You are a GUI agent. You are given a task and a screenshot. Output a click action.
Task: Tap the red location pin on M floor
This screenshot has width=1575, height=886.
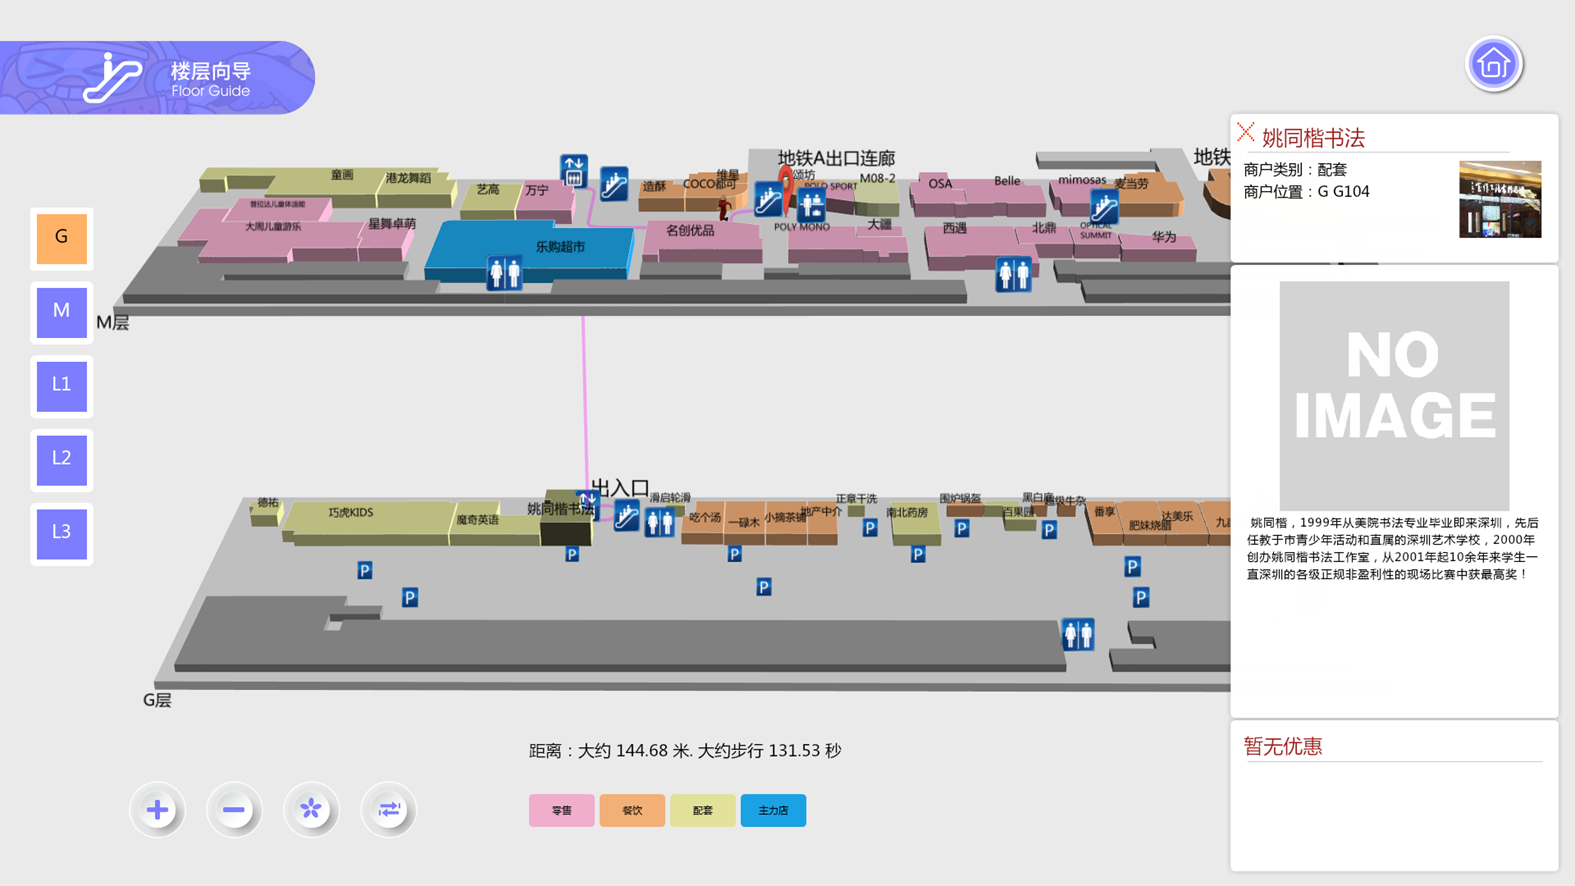786,186
